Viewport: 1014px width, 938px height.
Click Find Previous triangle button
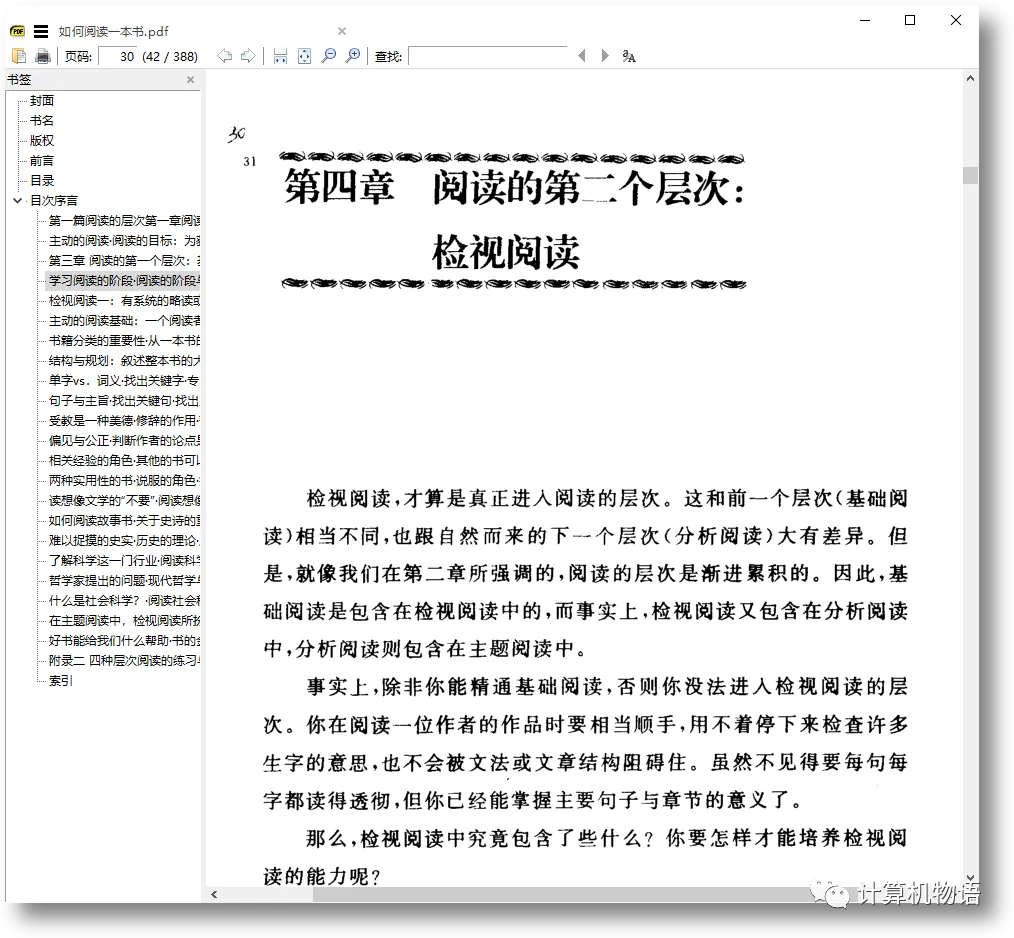click(582, 56)
